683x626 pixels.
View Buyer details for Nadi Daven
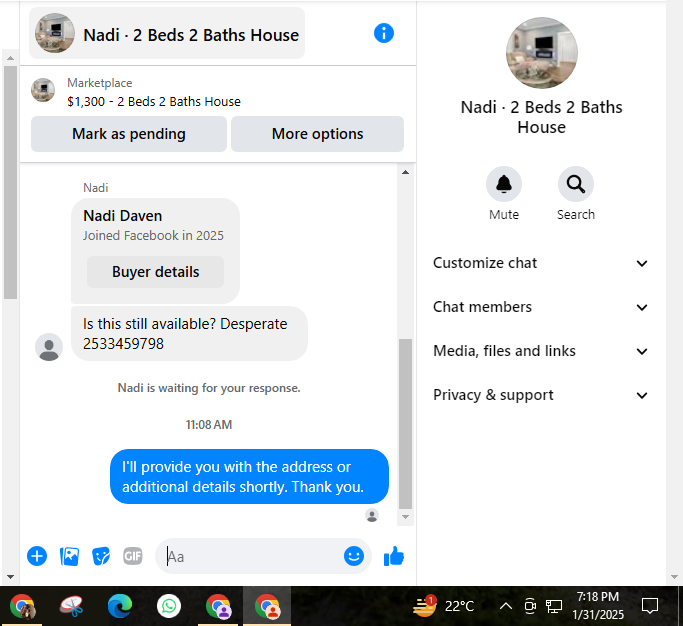pos(156,272)
